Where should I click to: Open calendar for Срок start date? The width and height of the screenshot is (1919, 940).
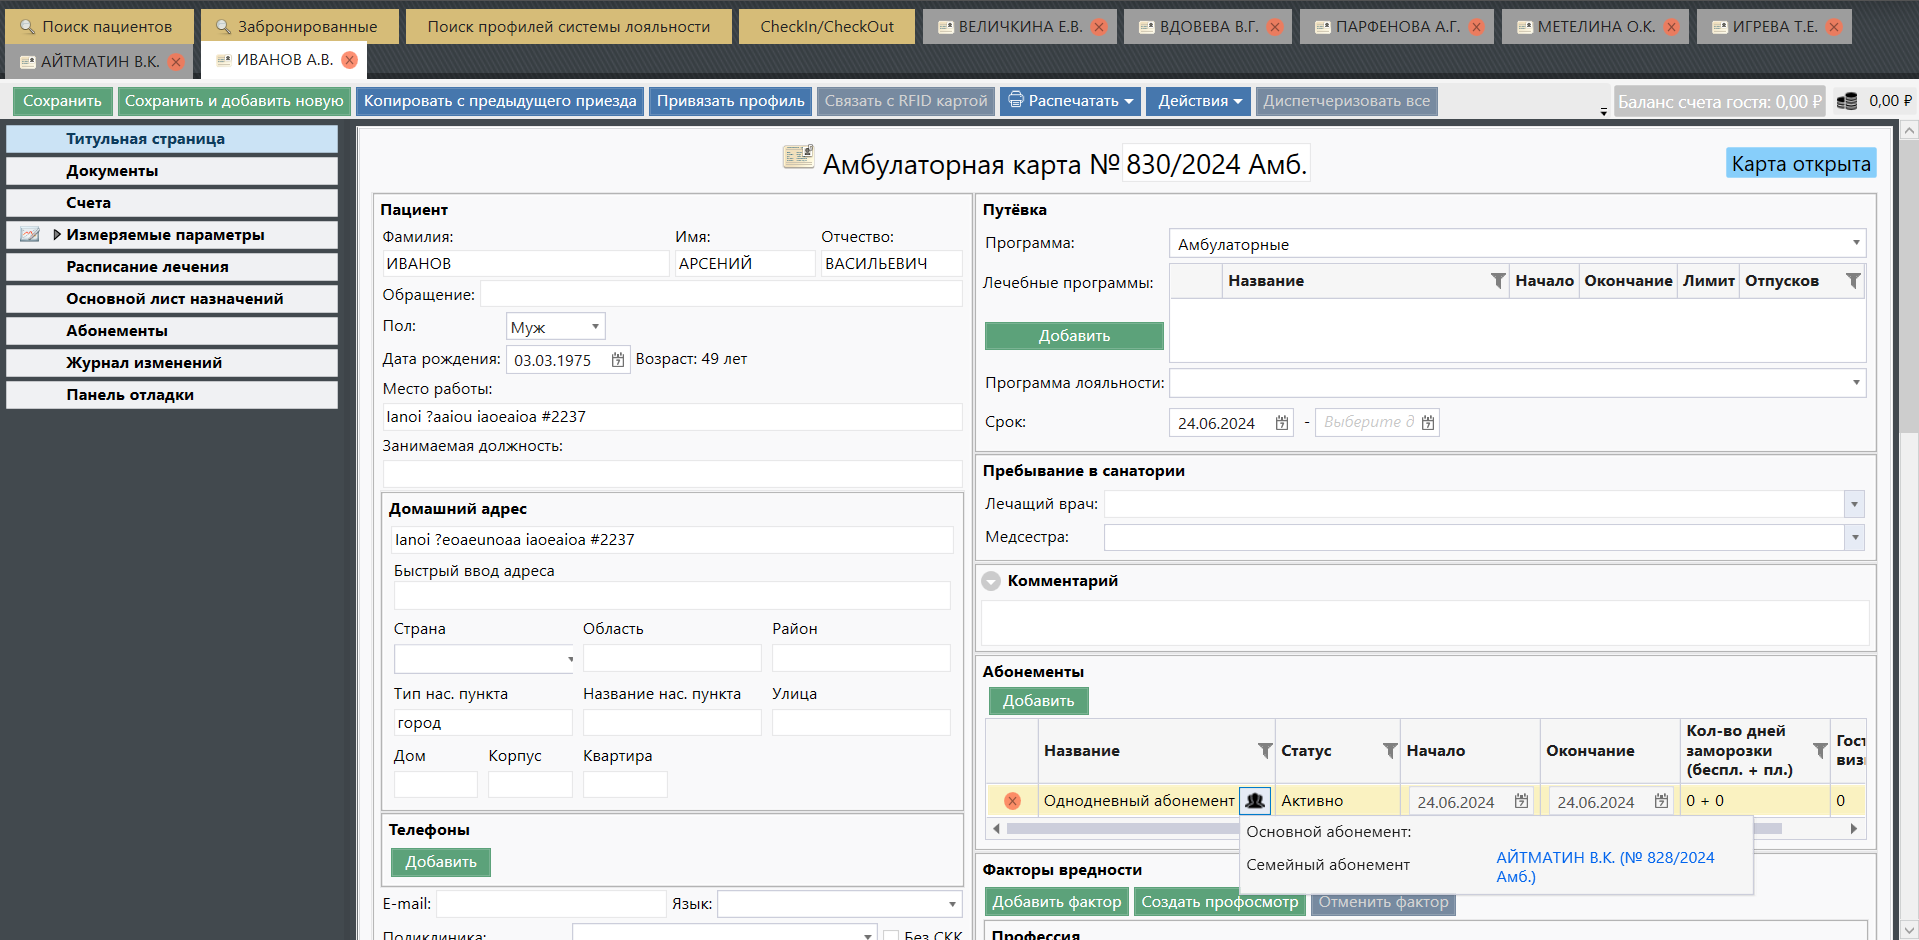pos(1282,423)
